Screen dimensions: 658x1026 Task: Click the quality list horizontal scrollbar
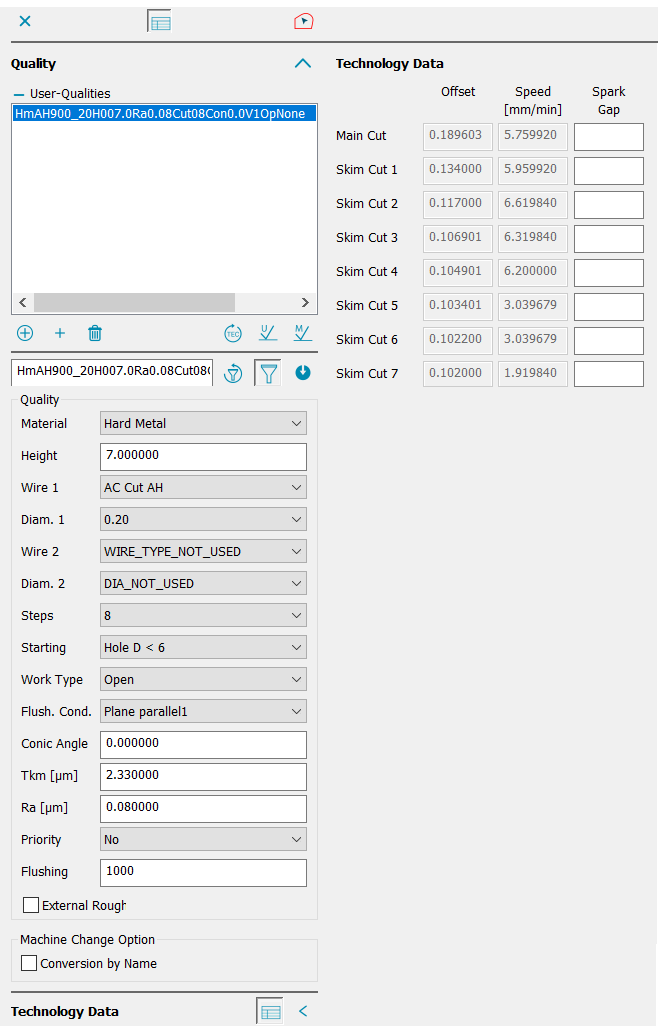(x=135, y=302)
